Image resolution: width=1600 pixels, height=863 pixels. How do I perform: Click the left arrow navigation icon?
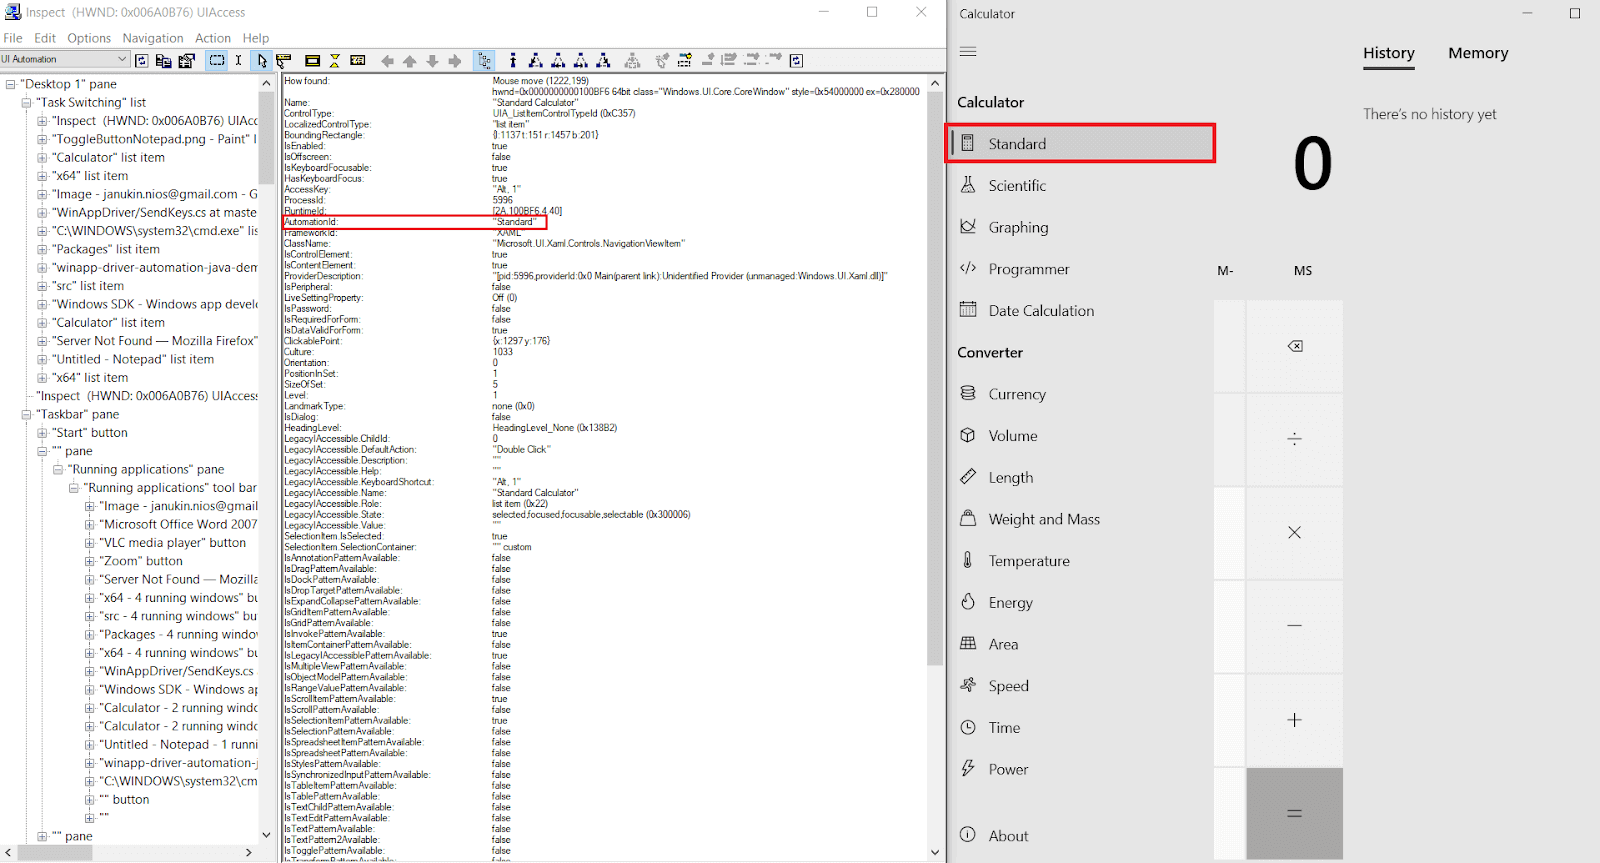tap(388, 61)
